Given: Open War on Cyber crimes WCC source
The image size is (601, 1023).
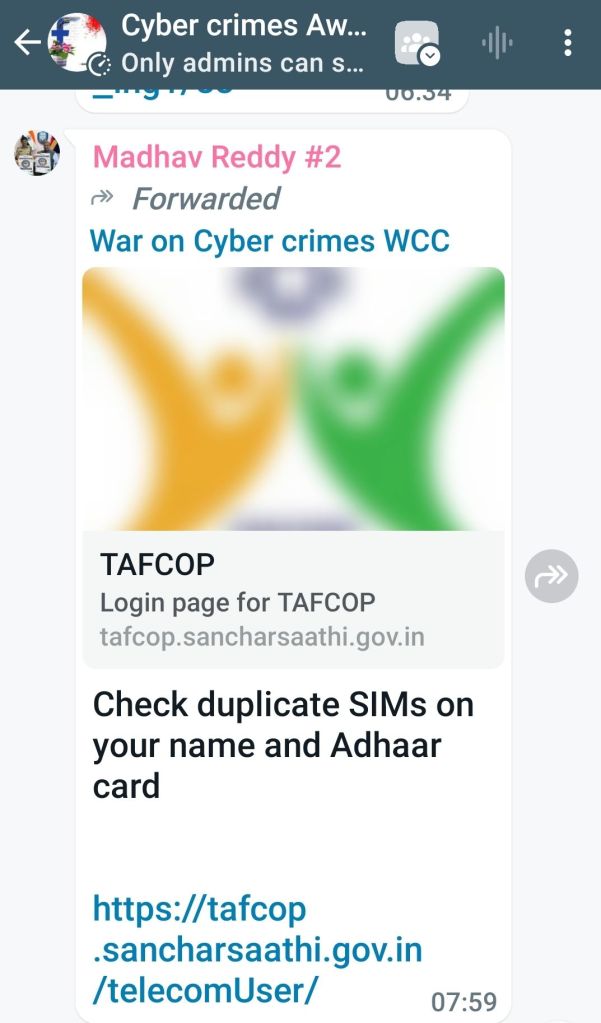Looking at the screenshot, I should [x=270, y=241].
